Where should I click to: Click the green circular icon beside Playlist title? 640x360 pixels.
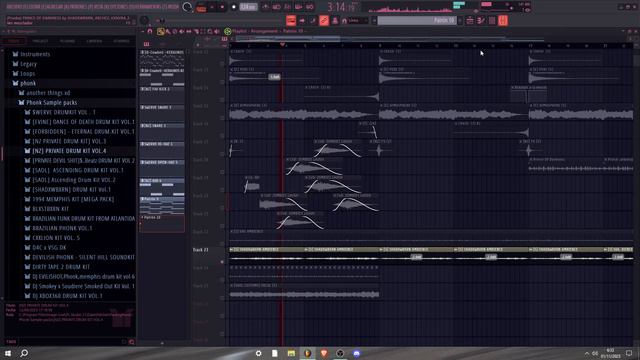[x=228, y=31]
